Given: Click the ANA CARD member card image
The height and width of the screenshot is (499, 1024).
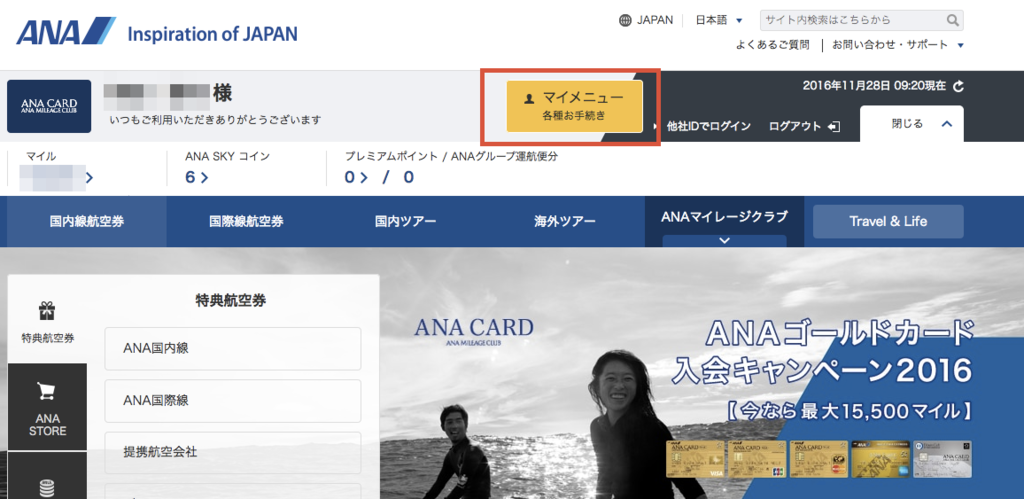Looking at the screenshot, I should pyautogui.click(x=49, y=106).
